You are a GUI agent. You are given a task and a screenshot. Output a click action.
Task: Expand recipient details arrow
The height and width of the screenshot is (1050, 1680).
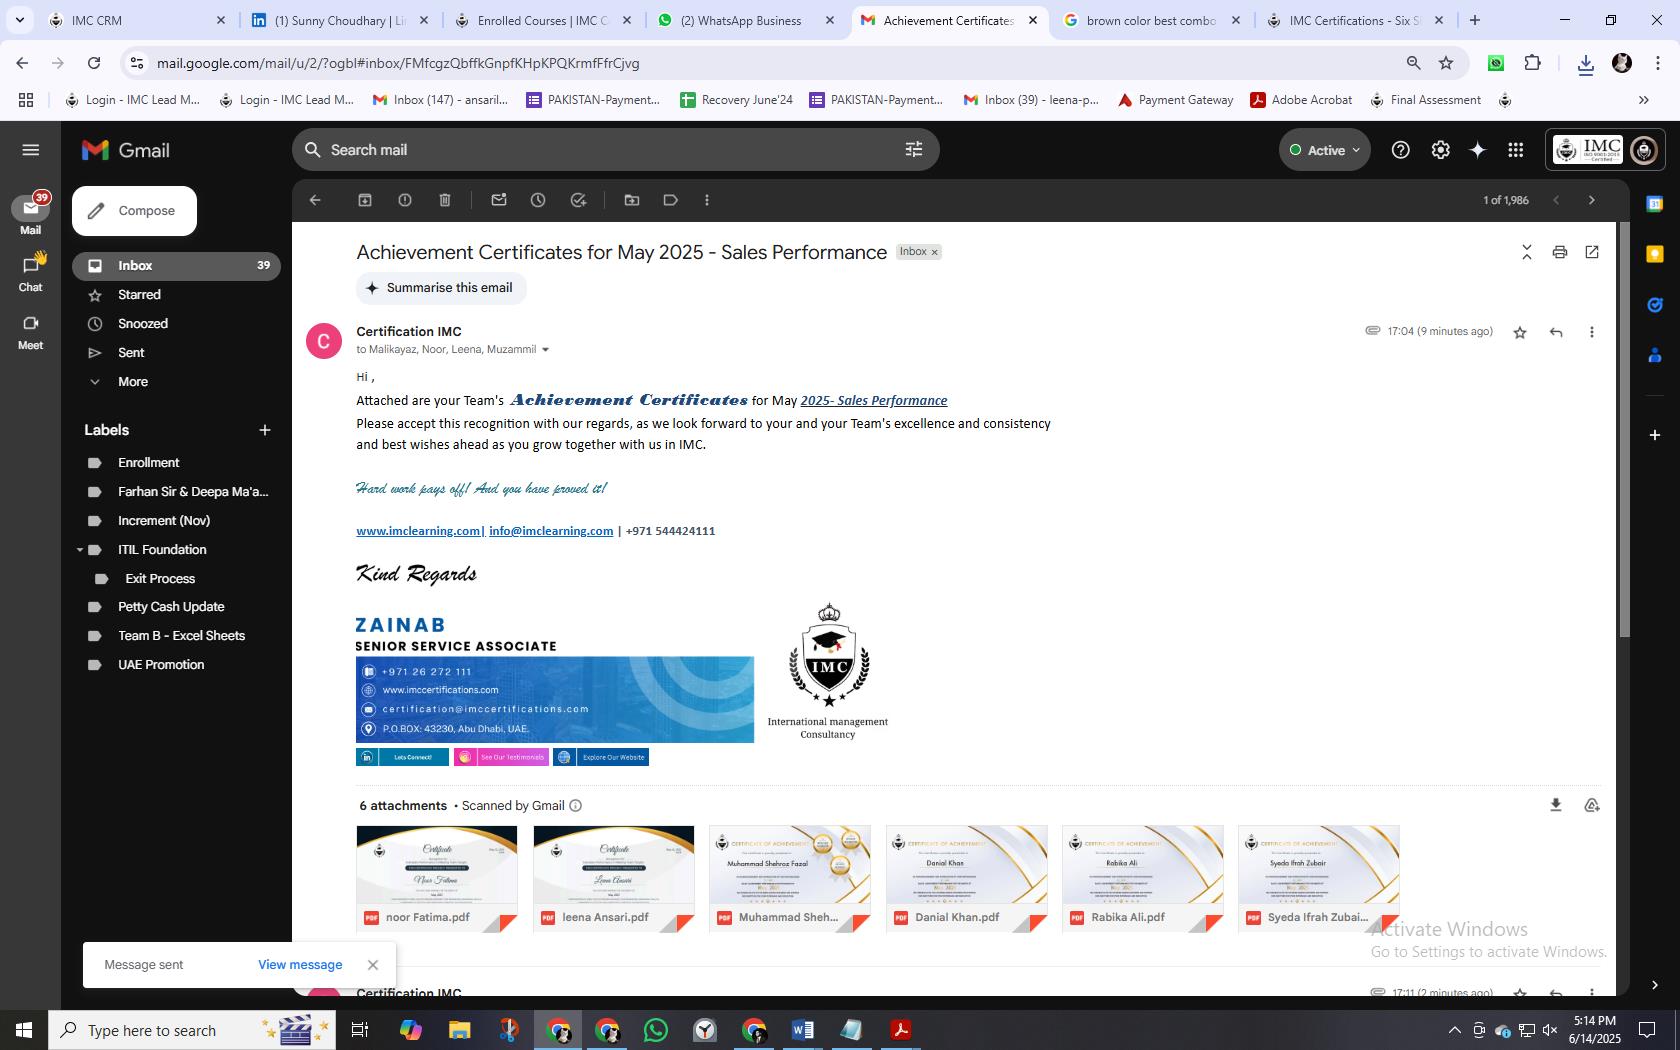[545, 350]
